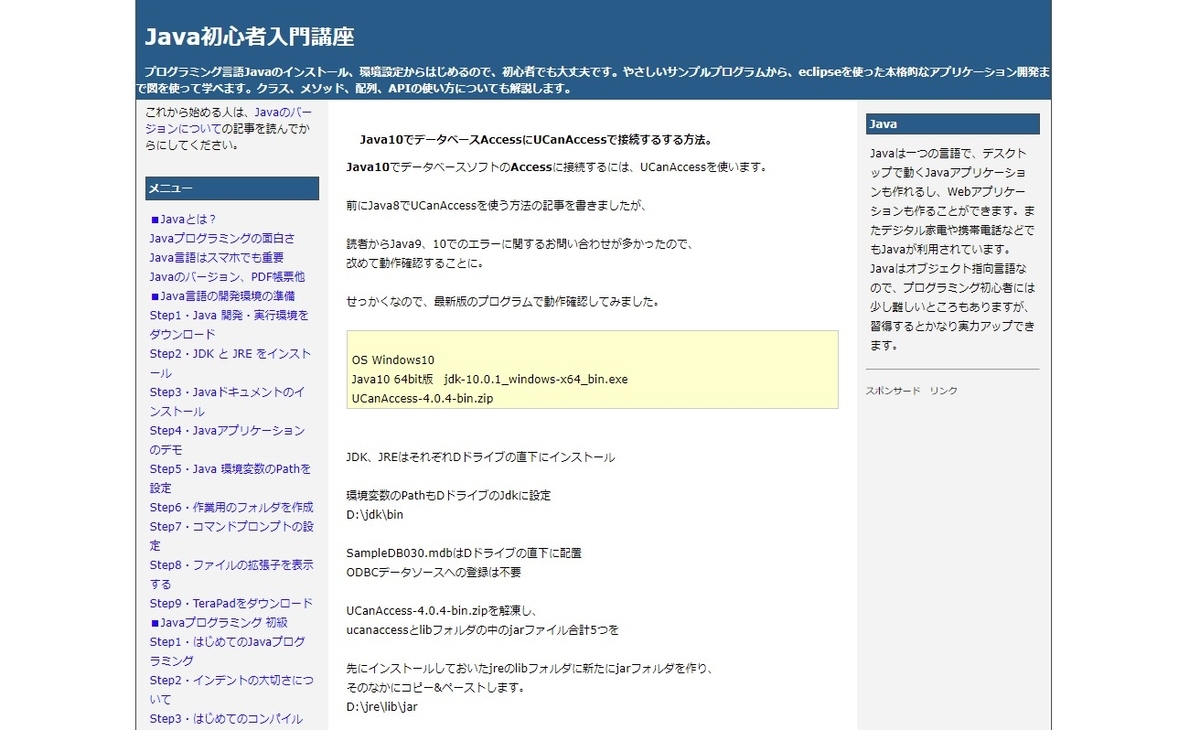Click the D:\jre\lib\jar path text
The width and height of the screenshot is (1200, 730).
pos(382,706)
